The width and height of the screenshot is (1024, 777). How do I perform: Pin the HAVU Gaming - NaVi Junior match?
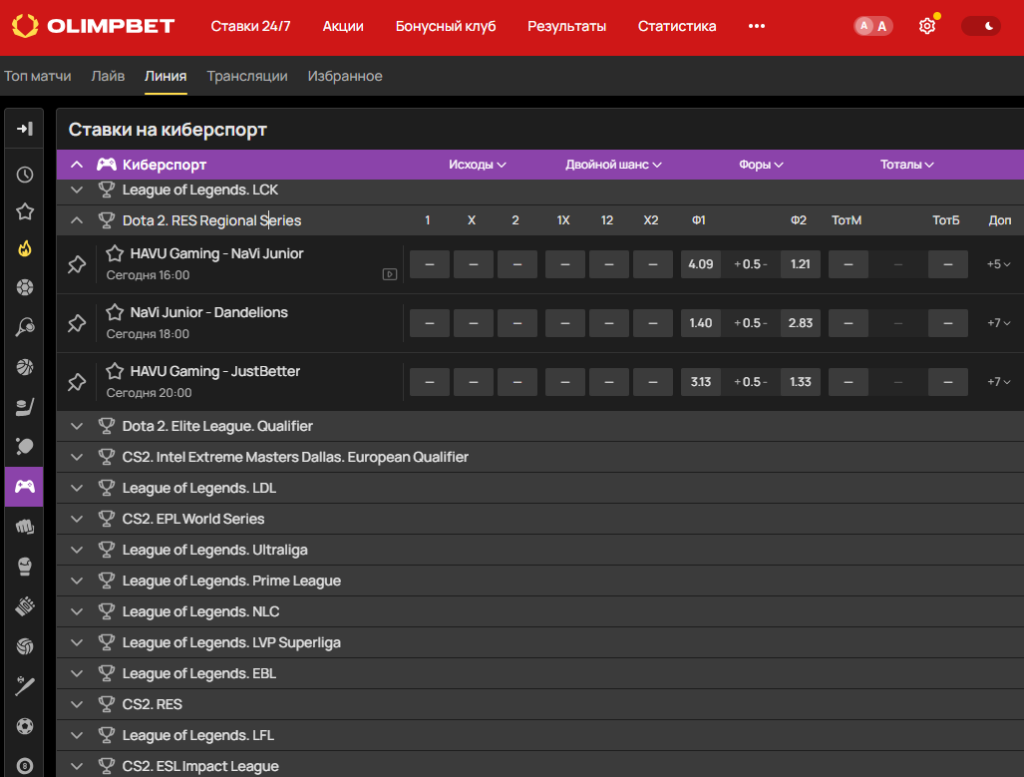click(77, 264)
